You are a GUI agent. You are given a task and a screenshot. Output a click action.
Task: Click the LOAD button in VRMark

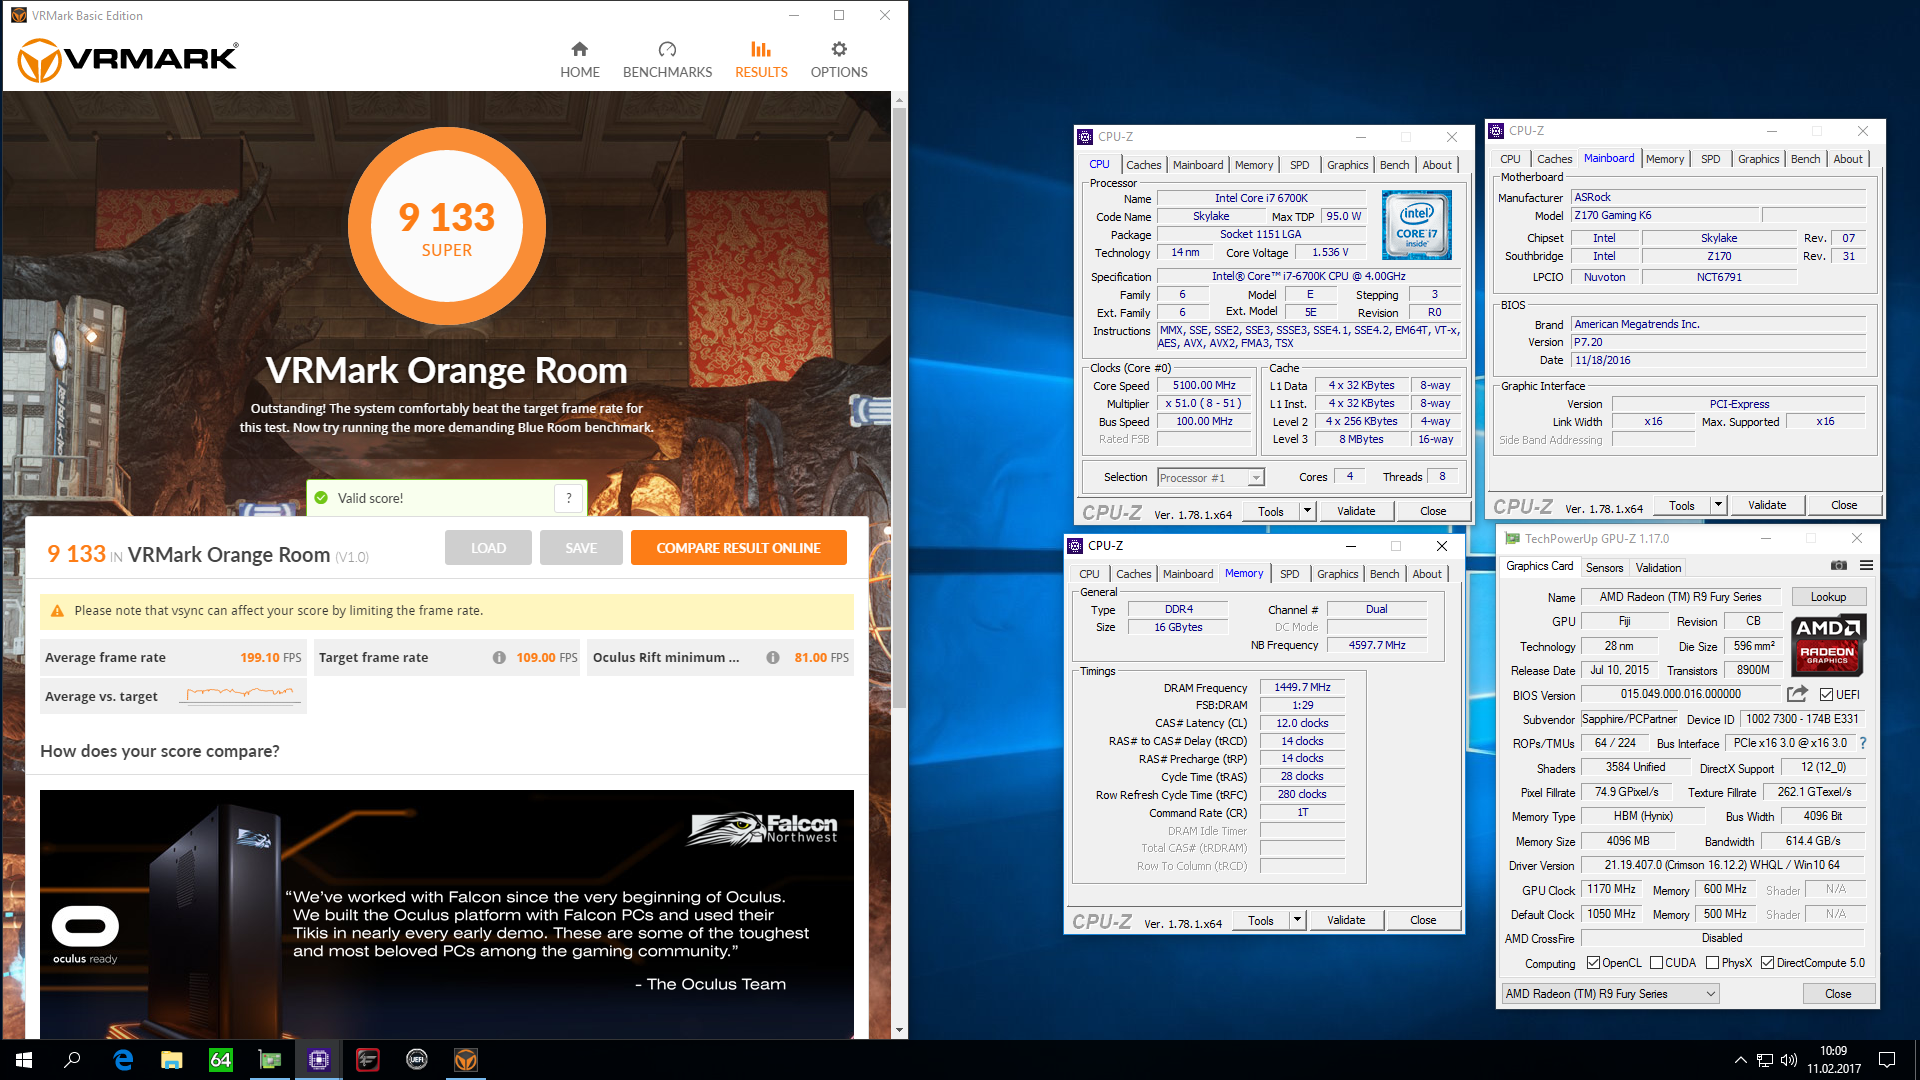tap(488, 548)
